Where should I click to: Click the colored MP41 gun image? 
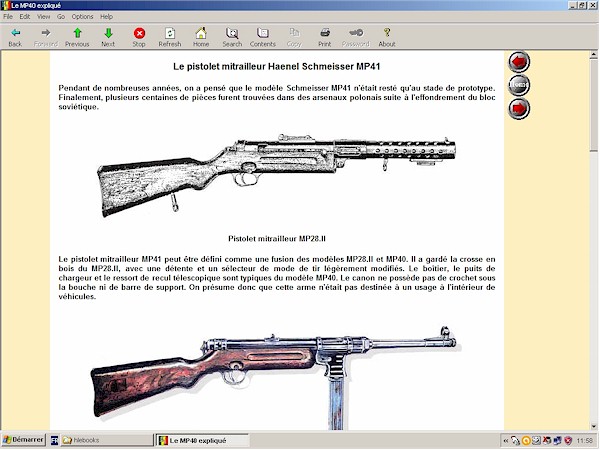[276, 378]
